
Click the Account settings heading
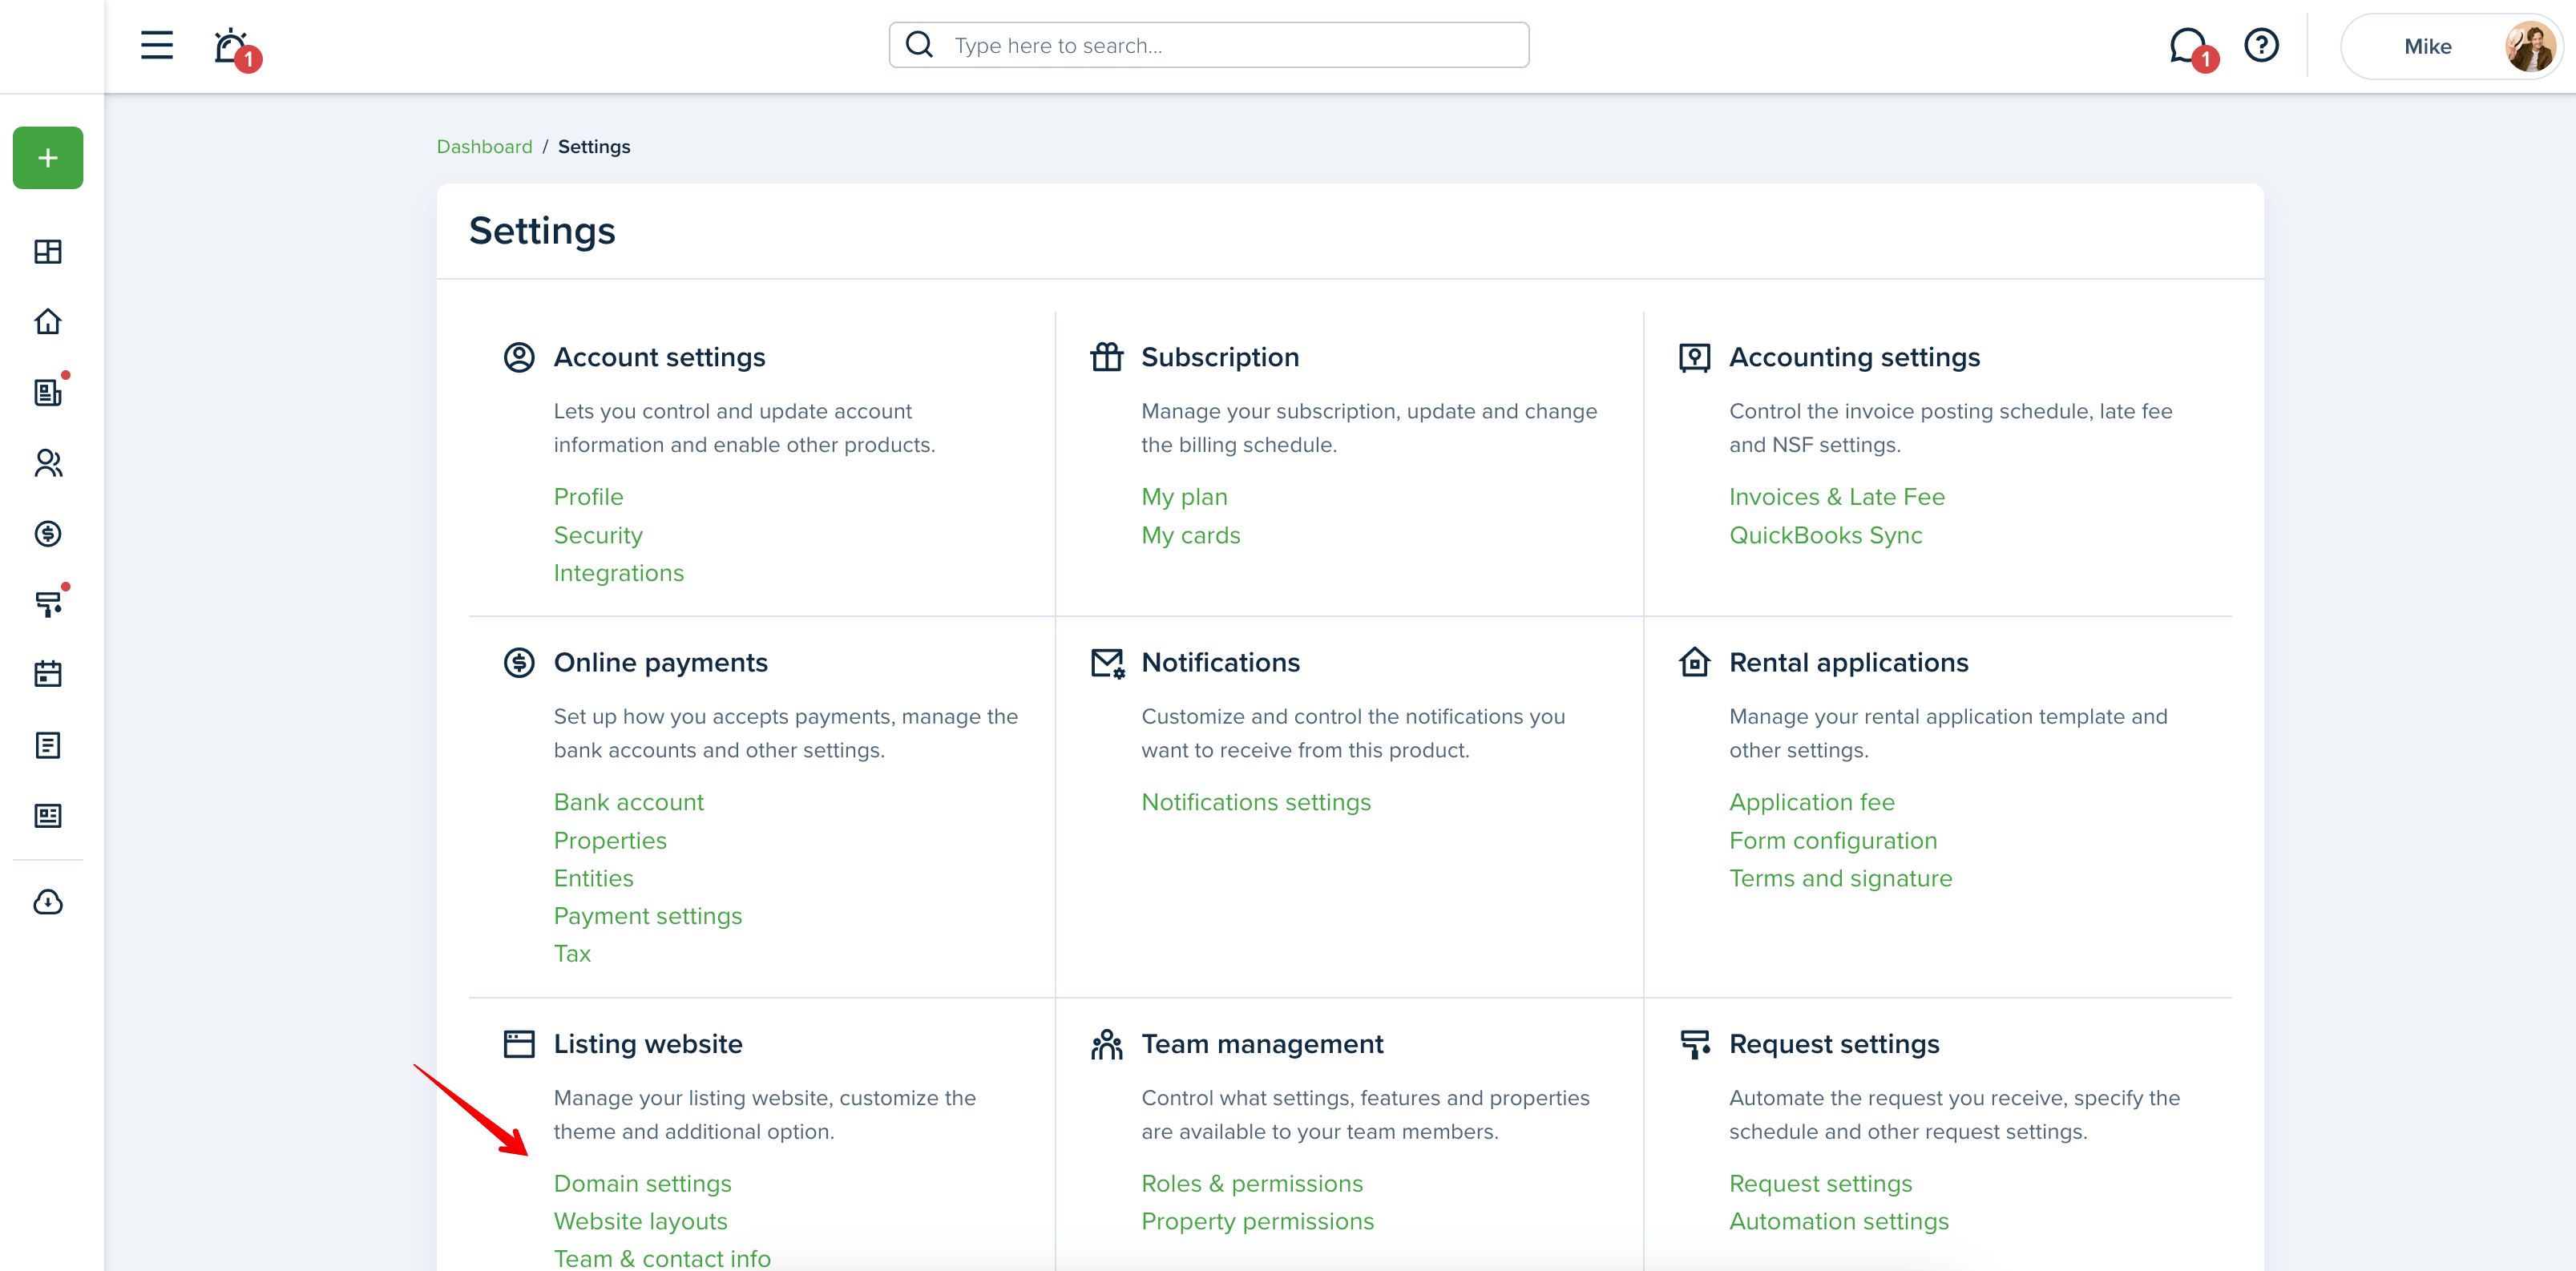click(660, 358)
